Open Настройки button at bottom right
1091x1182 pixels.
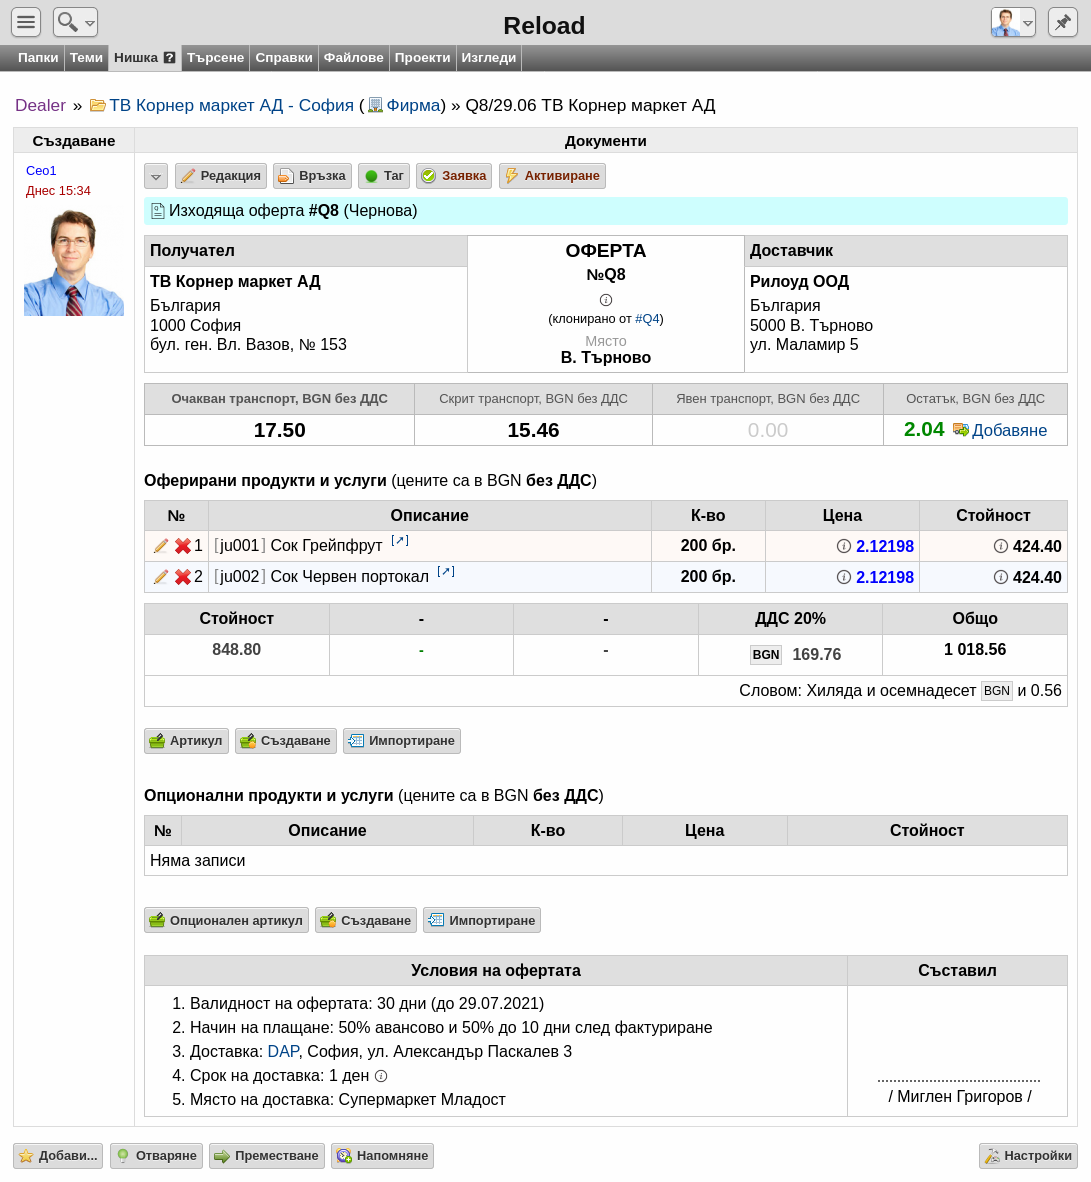point(1028,1156)
